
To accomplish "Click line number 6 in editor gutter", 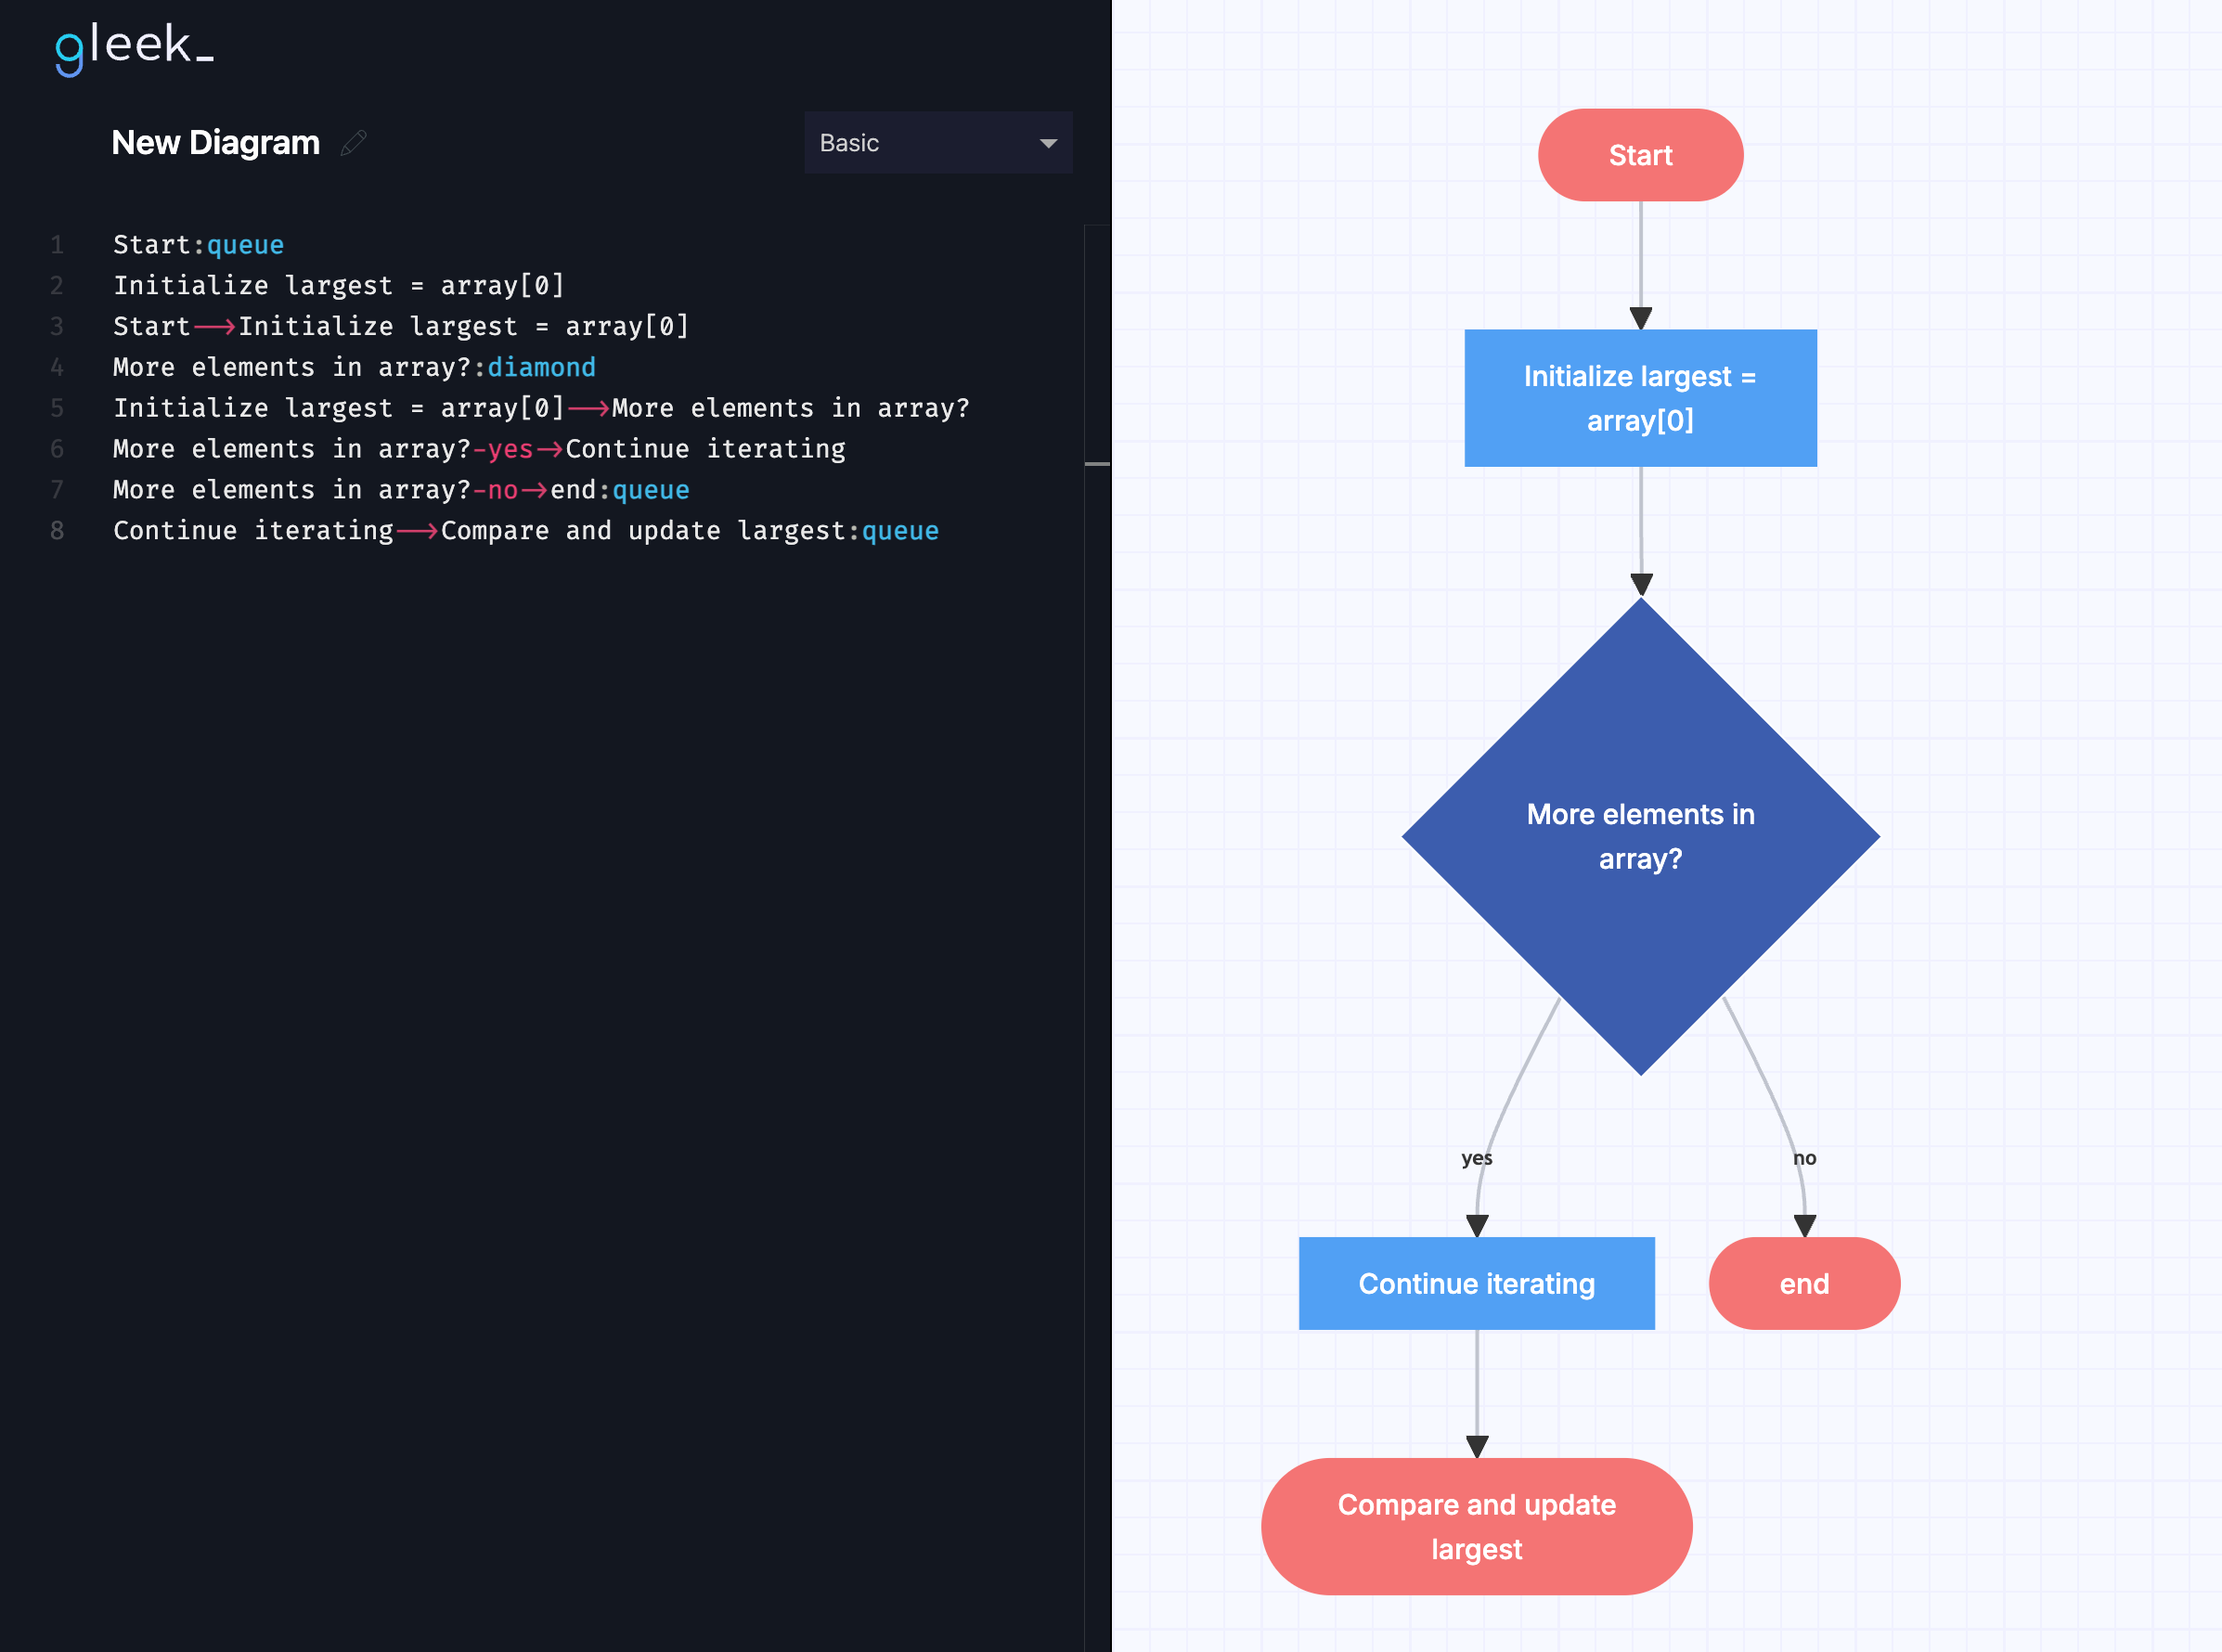I will 57,449.
